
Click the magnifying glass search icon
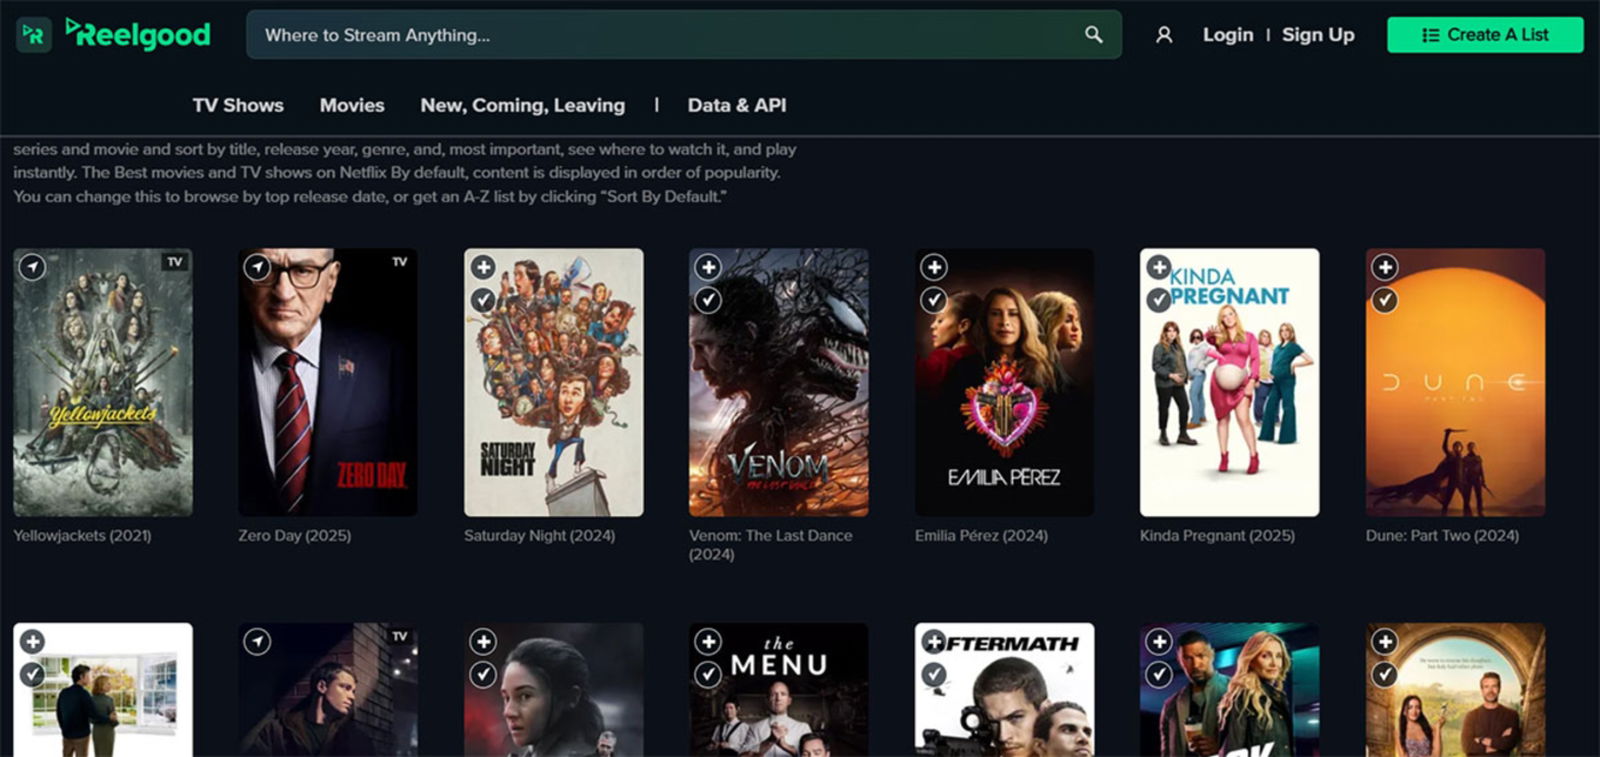coord(1094,35)
